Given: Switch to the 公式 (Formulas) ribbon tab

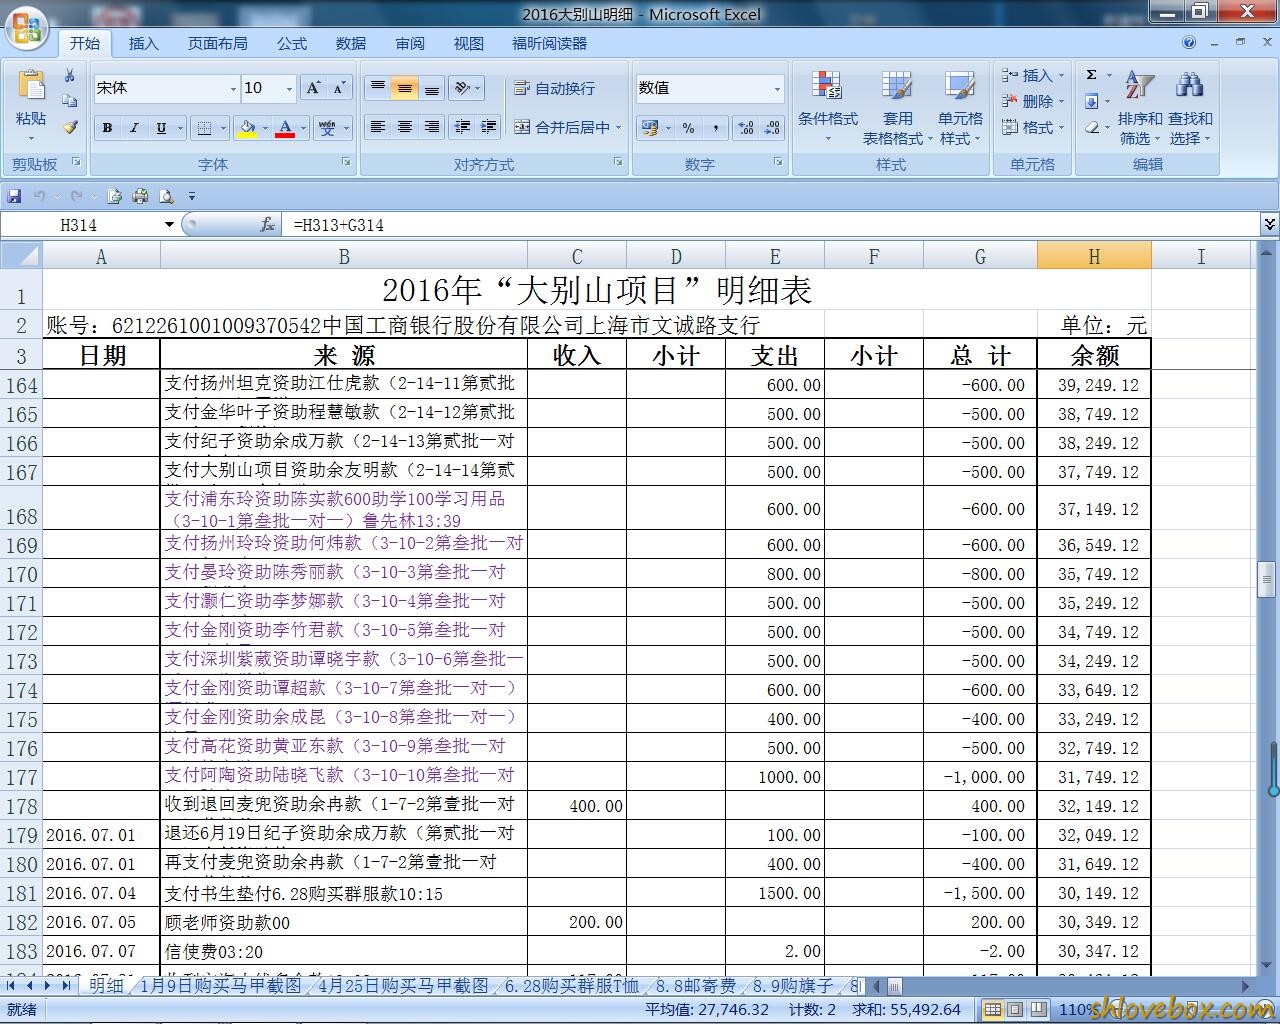Looking at the screenshot, I should (292, 43).
